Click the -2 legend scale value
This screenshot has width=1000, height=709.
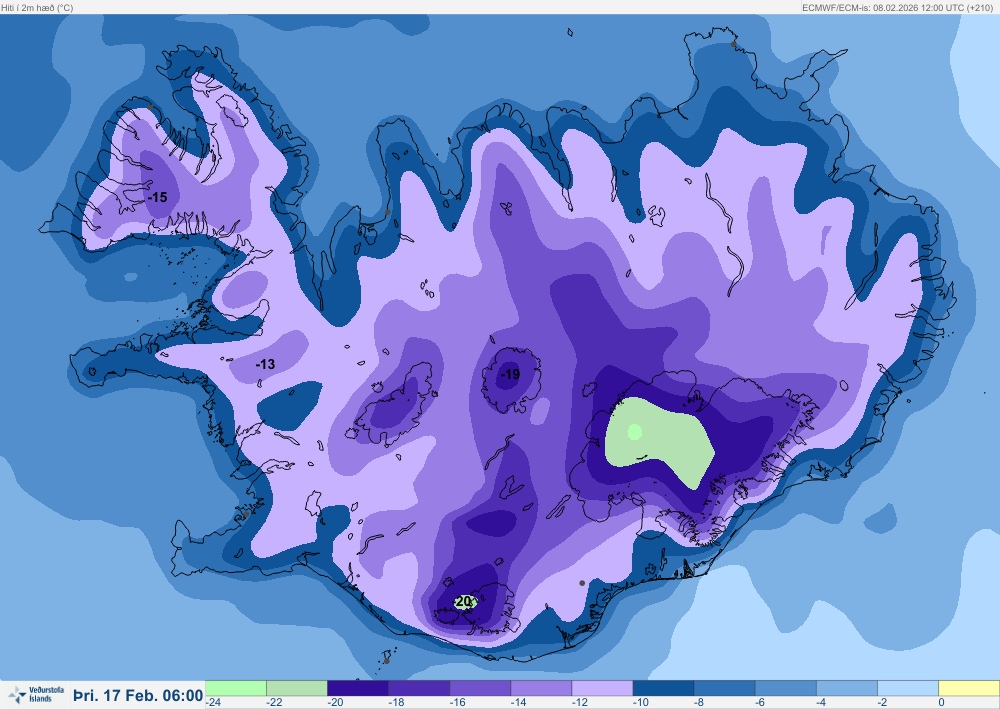tap(883, 703)
